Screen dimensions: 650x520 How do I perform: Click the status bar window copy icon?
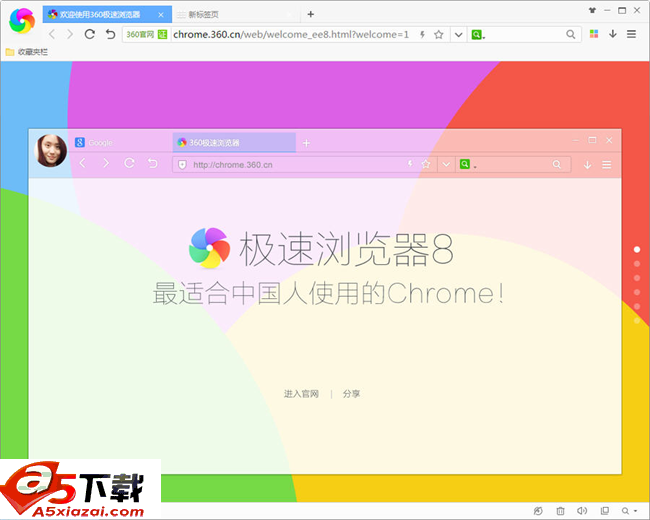coord(605,510)
